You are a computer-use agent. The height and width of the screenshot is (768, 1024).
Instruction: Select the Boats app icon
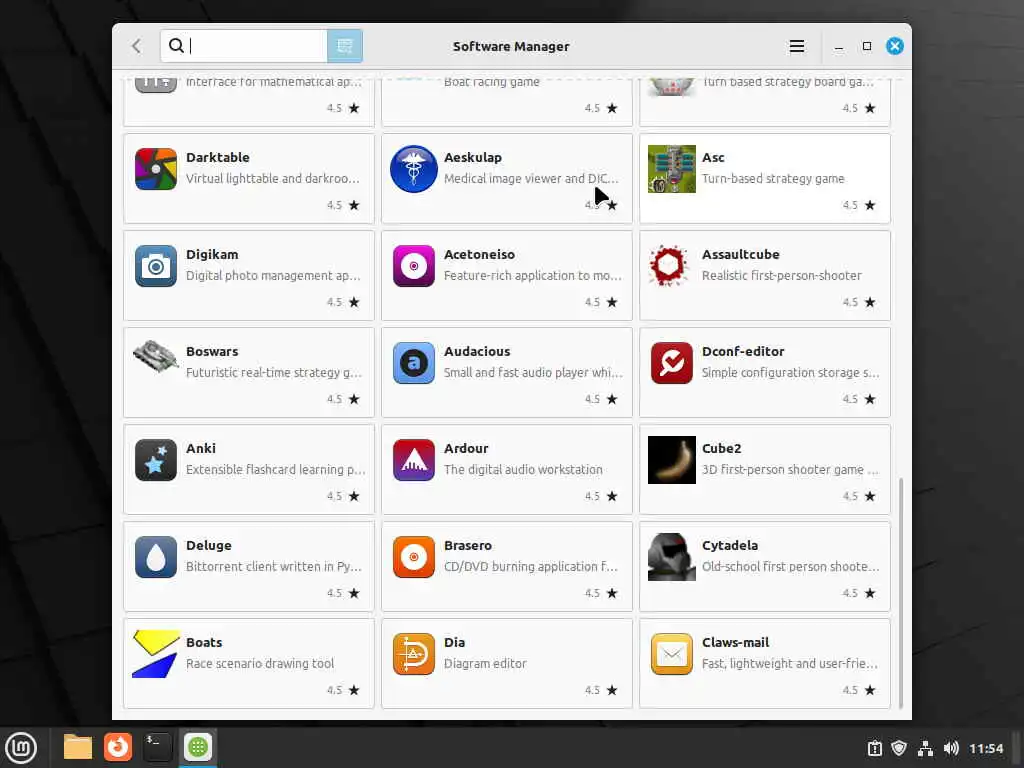point(155,654)
